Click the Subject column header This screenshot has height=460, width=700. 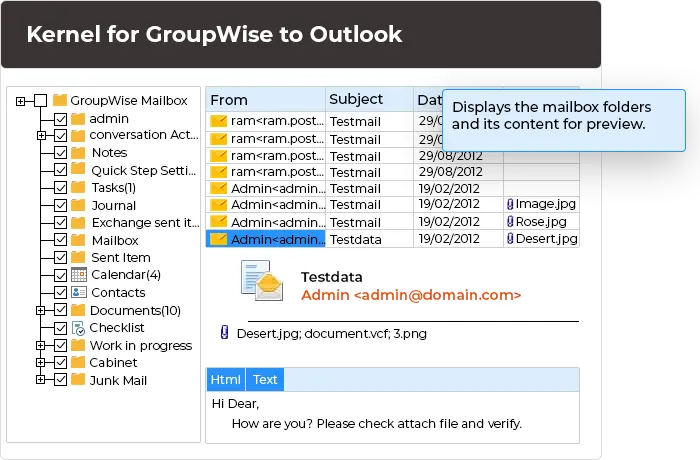369,99
